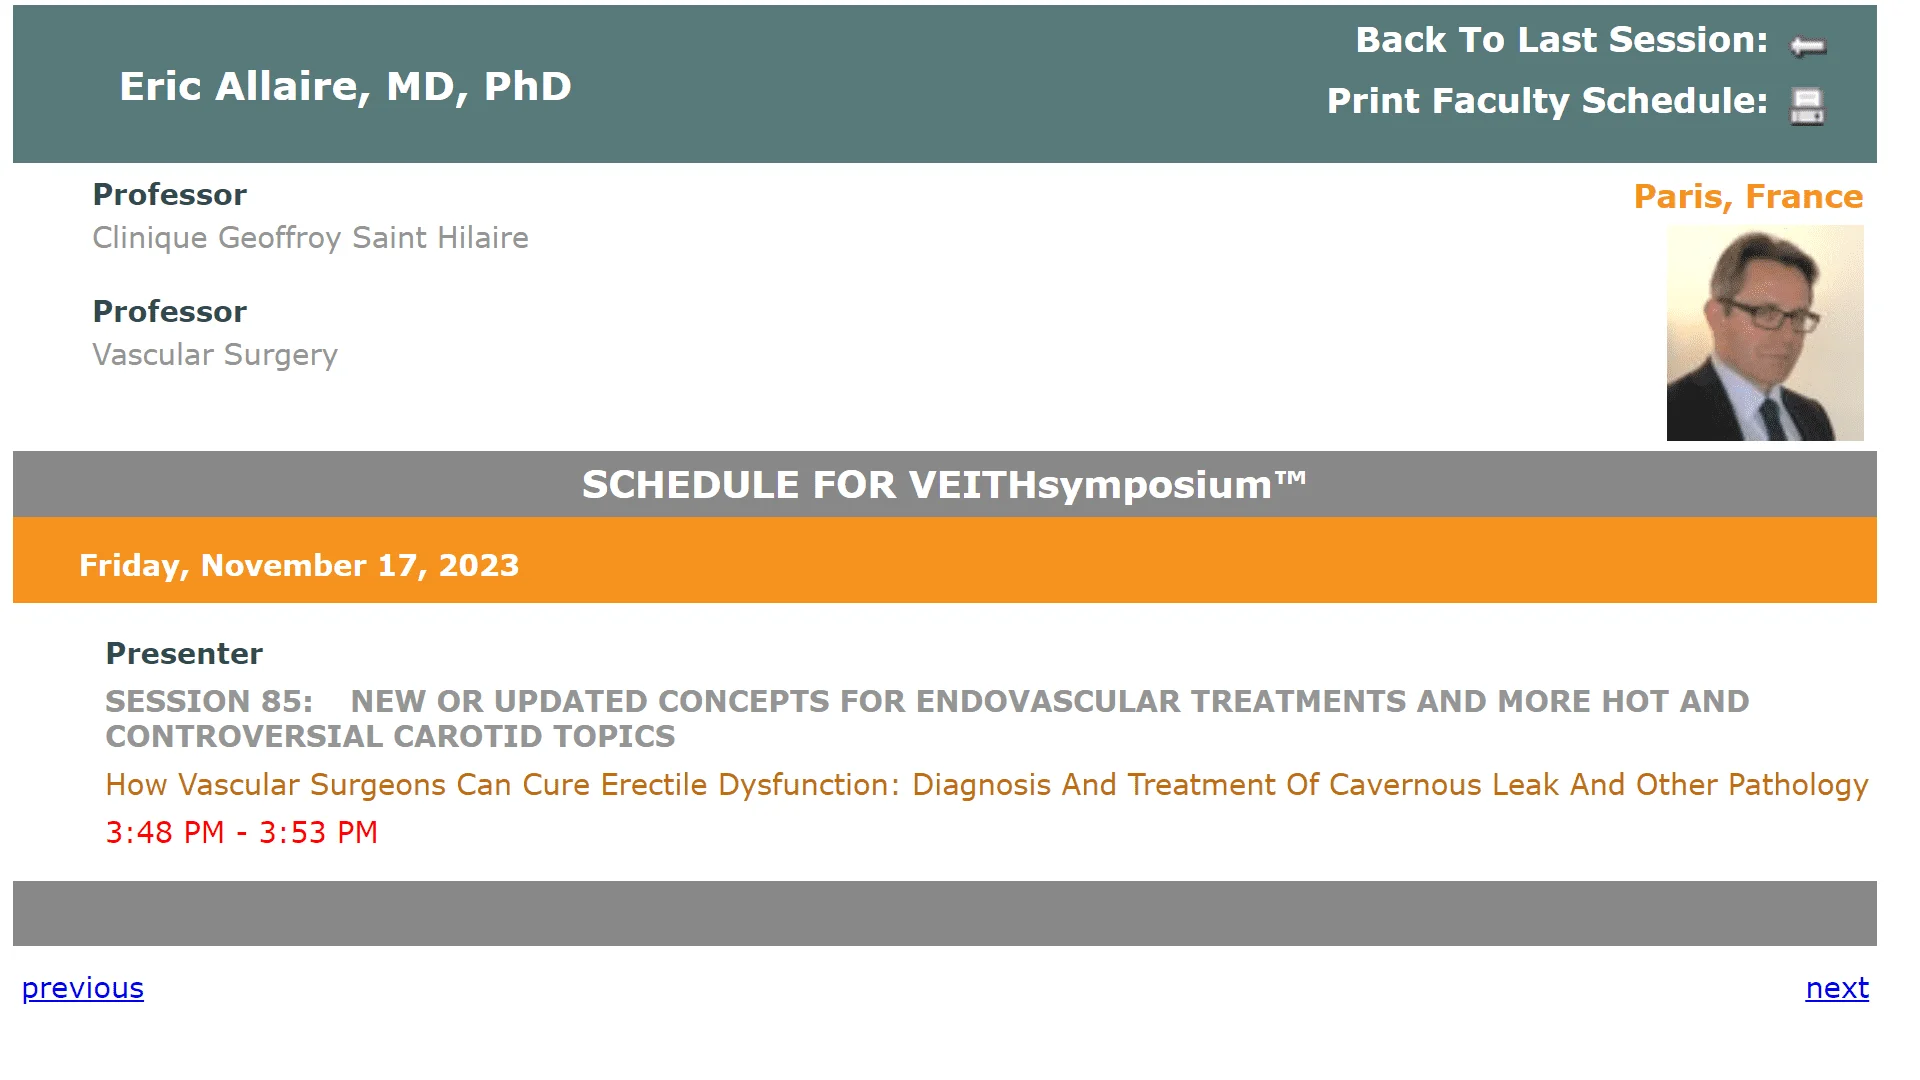Screen dimensions: 1920x1080
Task: Click the first Professor title above Clinique
Action: point(169,195)
